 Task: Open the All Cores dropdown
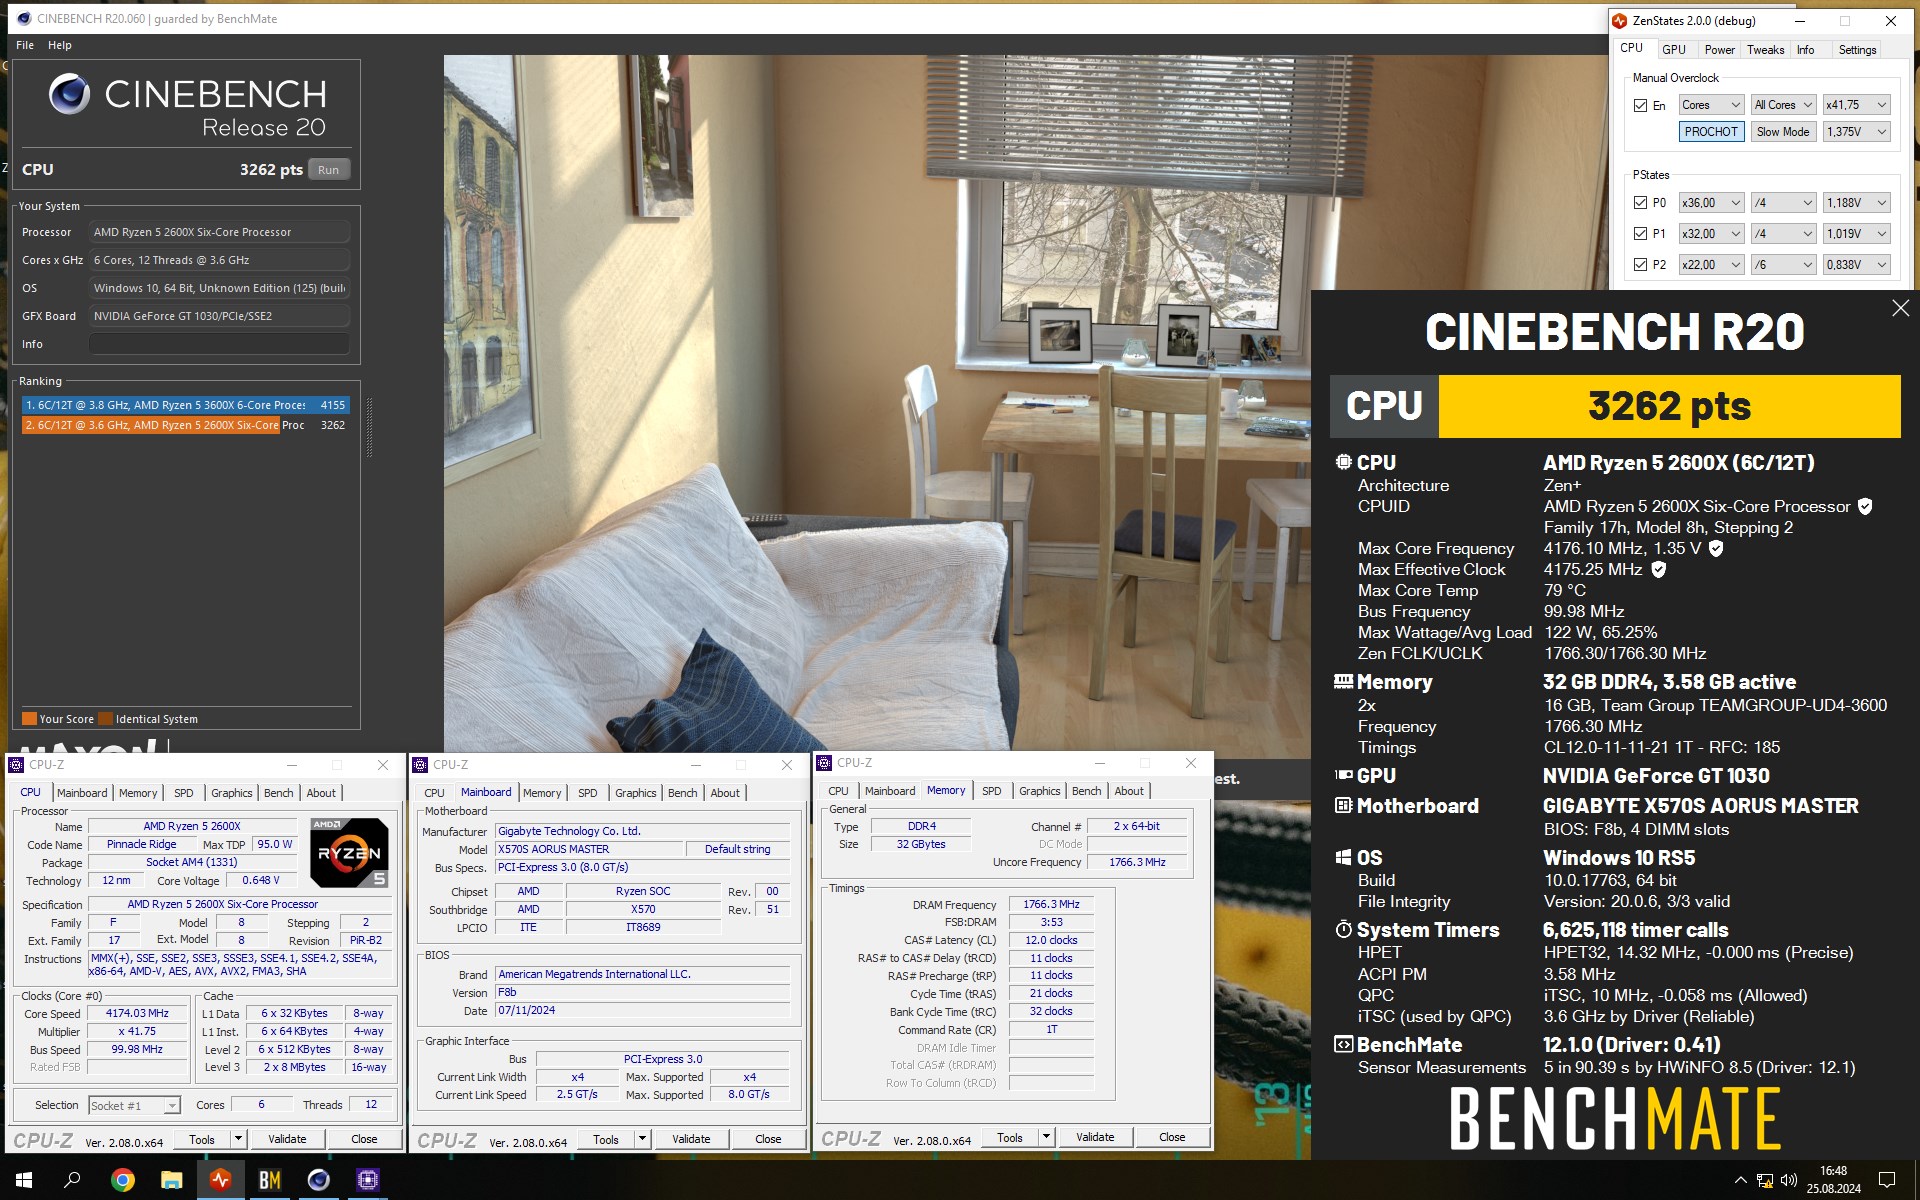pyautogui.click(x=1783, y=104)
